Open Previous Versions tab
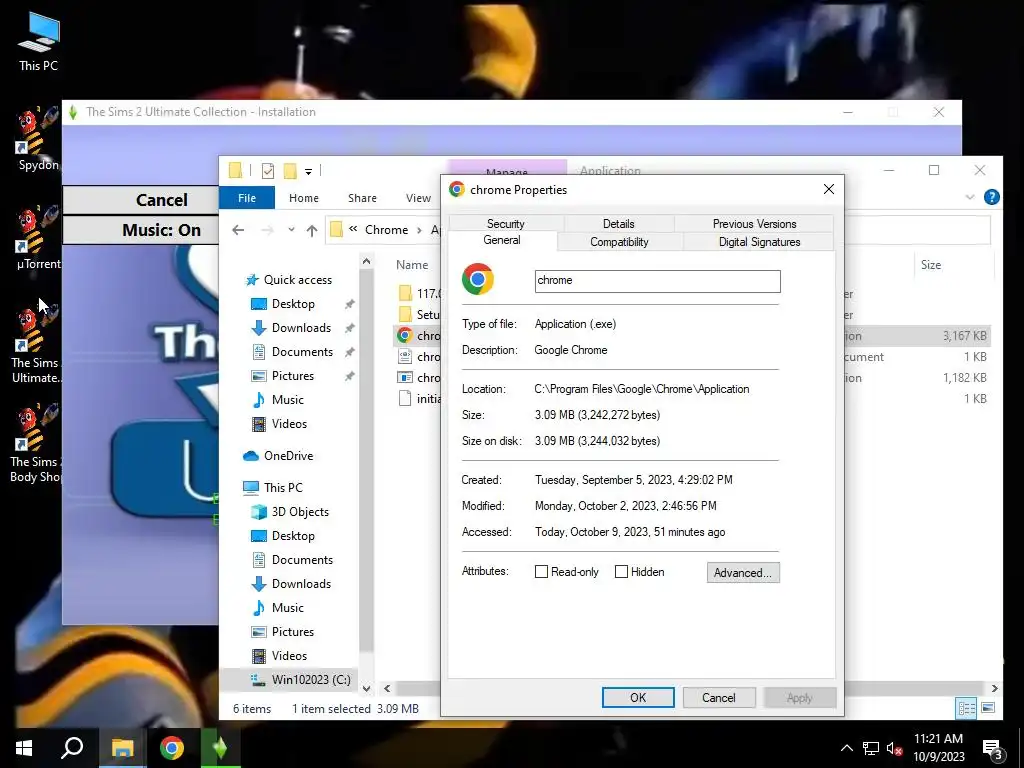1024x768 pixels. pos(754,223)
